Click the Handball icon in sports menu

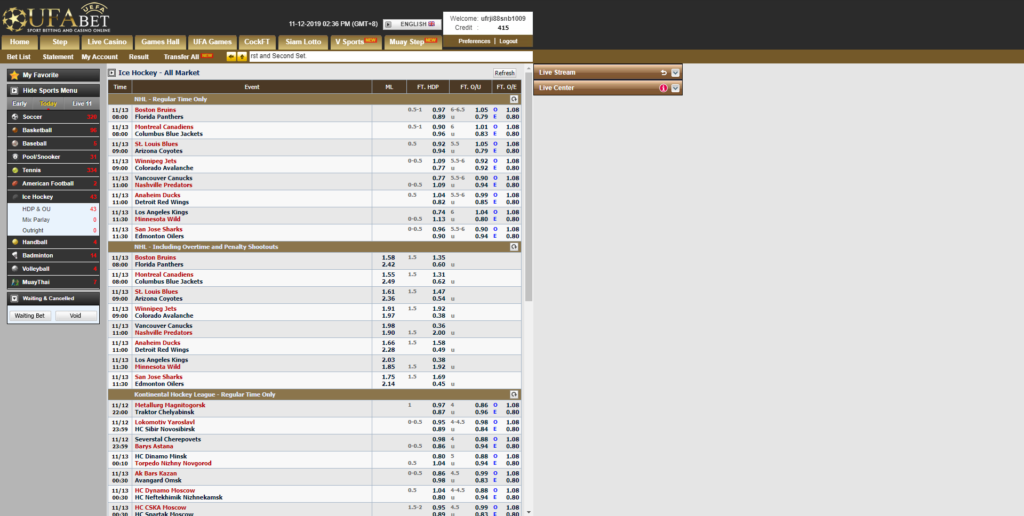point(15,242)
